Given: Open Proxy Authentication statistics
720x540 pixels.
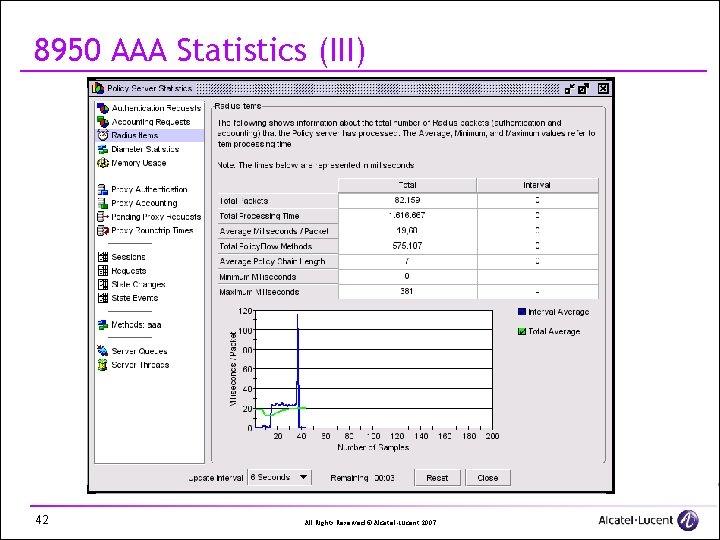Looking at the screenshot, I should tap(149, 189).
